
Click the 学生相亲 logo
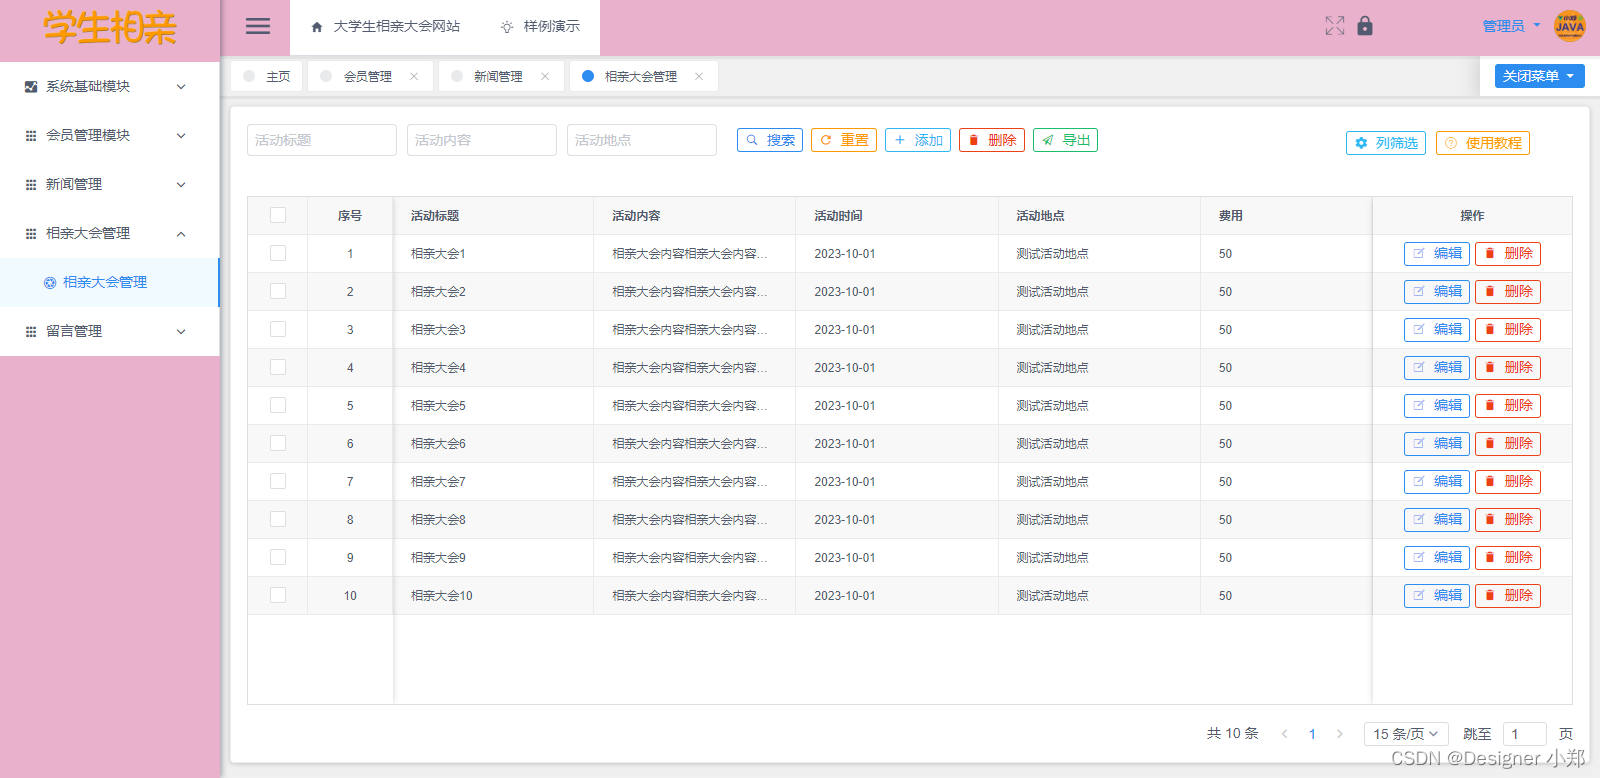point(110,28)
